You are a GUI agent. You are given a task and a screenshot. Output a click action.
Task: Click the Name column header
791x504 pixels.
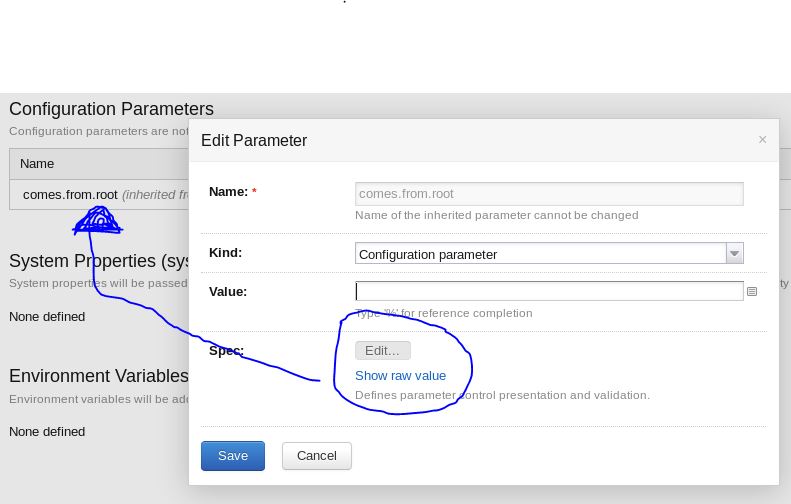point(37,164)
